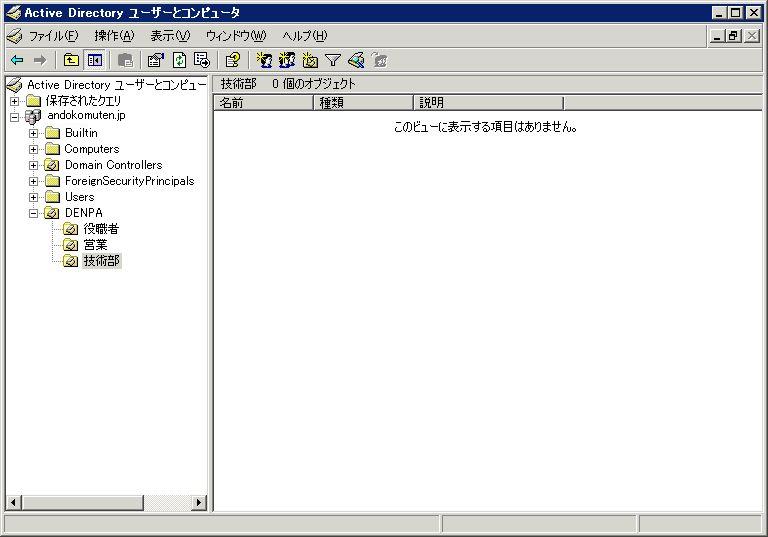This screenshot has height=537, width=768.
Task: Click the tree pane horizontal scrollbar thumb
Action: pos(82,502)
